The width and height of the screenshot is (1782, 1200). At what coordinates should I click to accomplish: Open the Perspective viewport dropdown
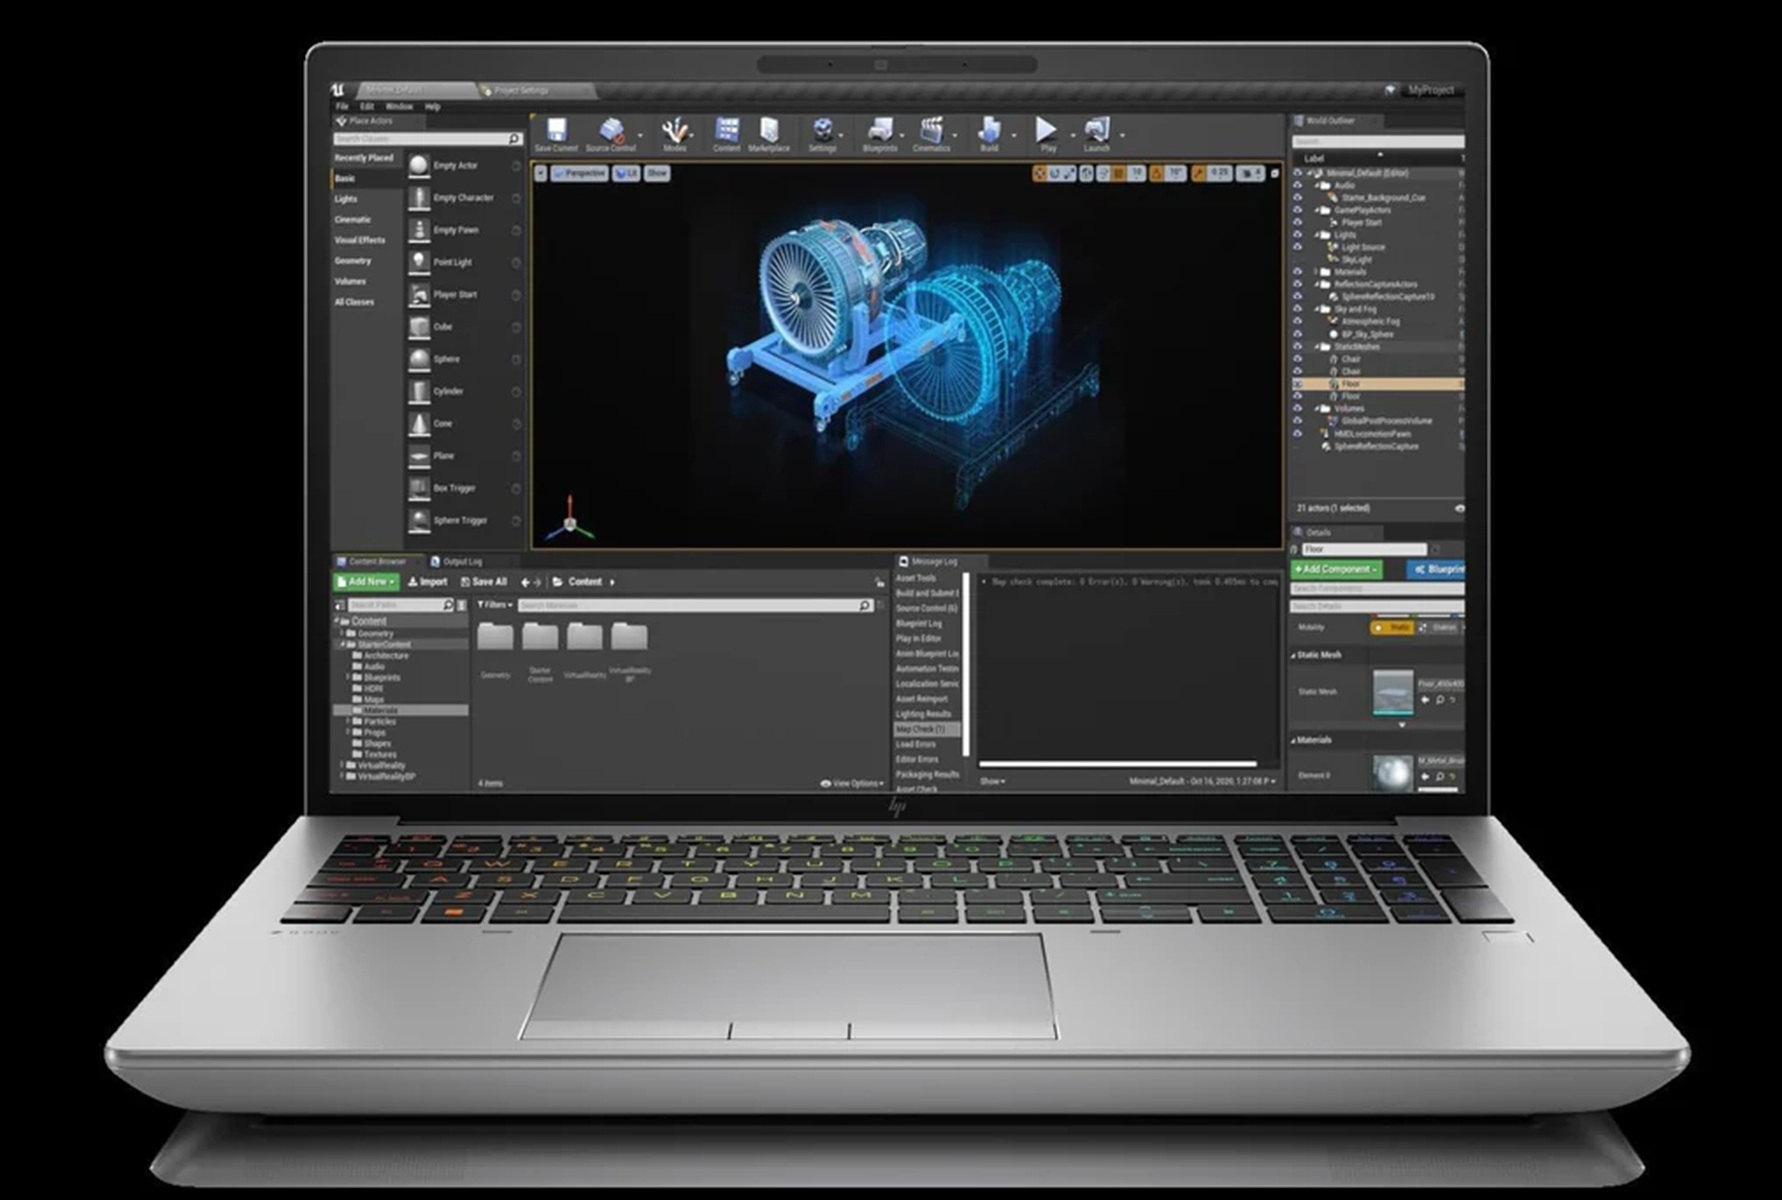579,173
